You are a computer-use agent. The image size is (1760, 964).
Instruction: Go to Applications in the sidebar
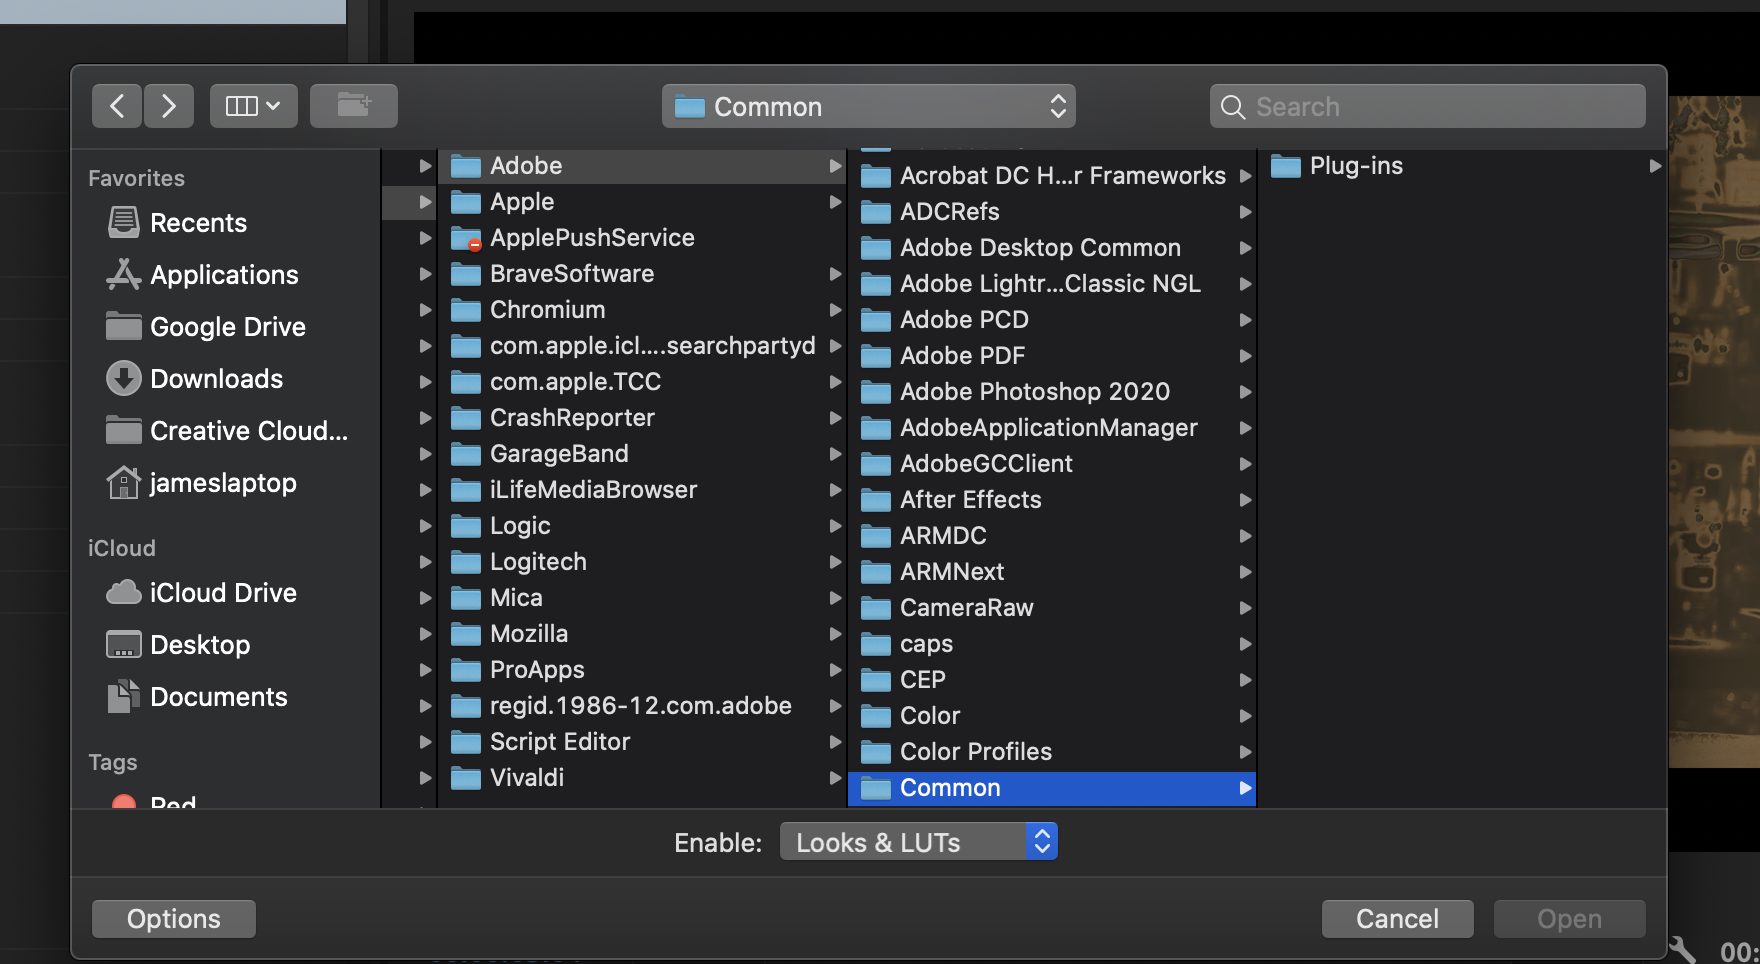coord(223,275)
